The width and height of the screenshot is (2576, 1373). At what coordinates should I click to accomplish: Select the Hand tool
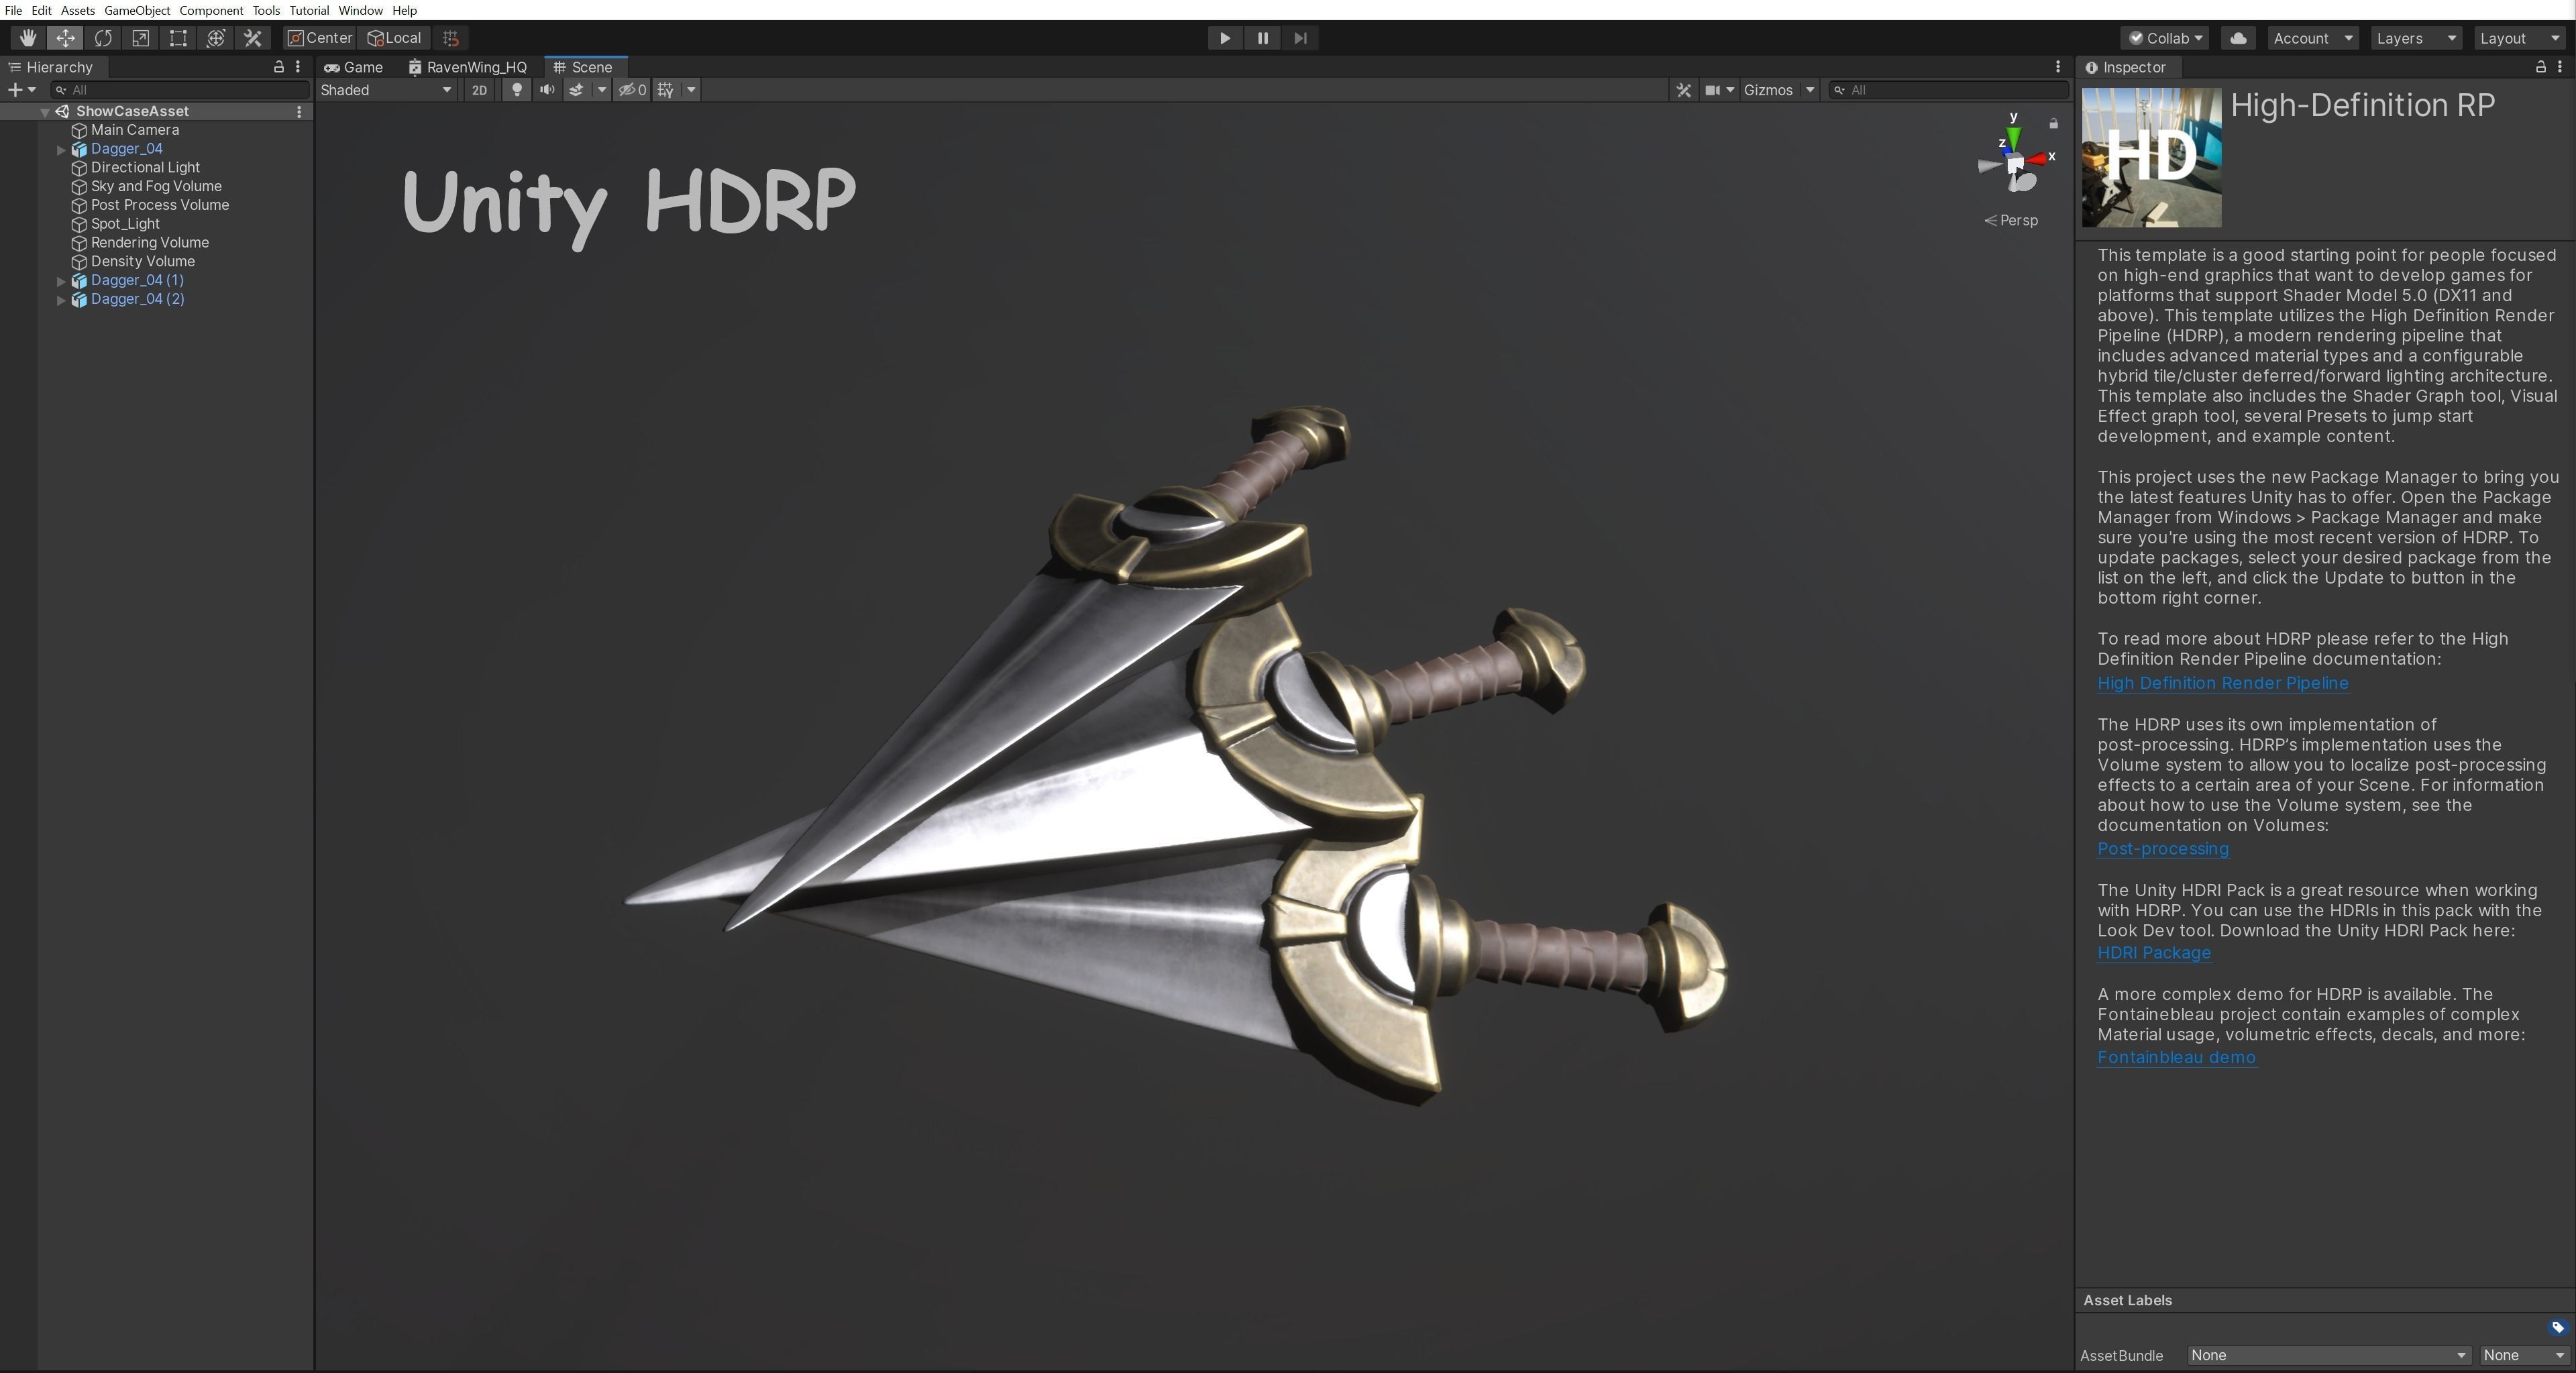click(x=27, y=38)
